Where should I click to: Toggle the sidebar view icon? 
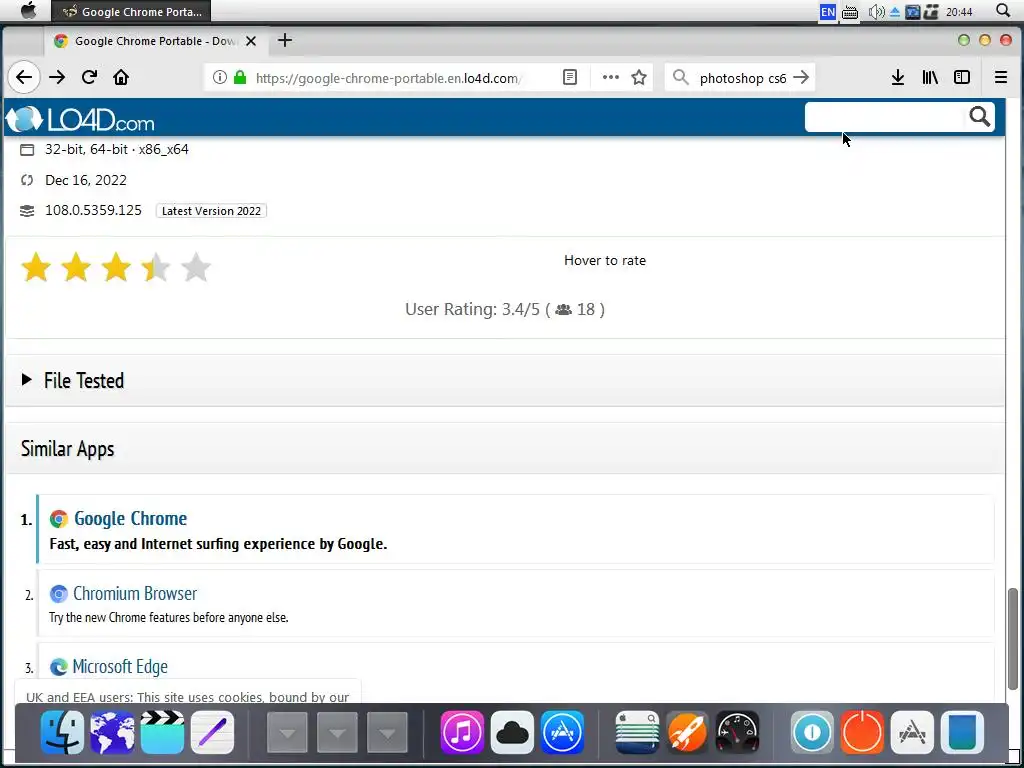pos(962,78)
